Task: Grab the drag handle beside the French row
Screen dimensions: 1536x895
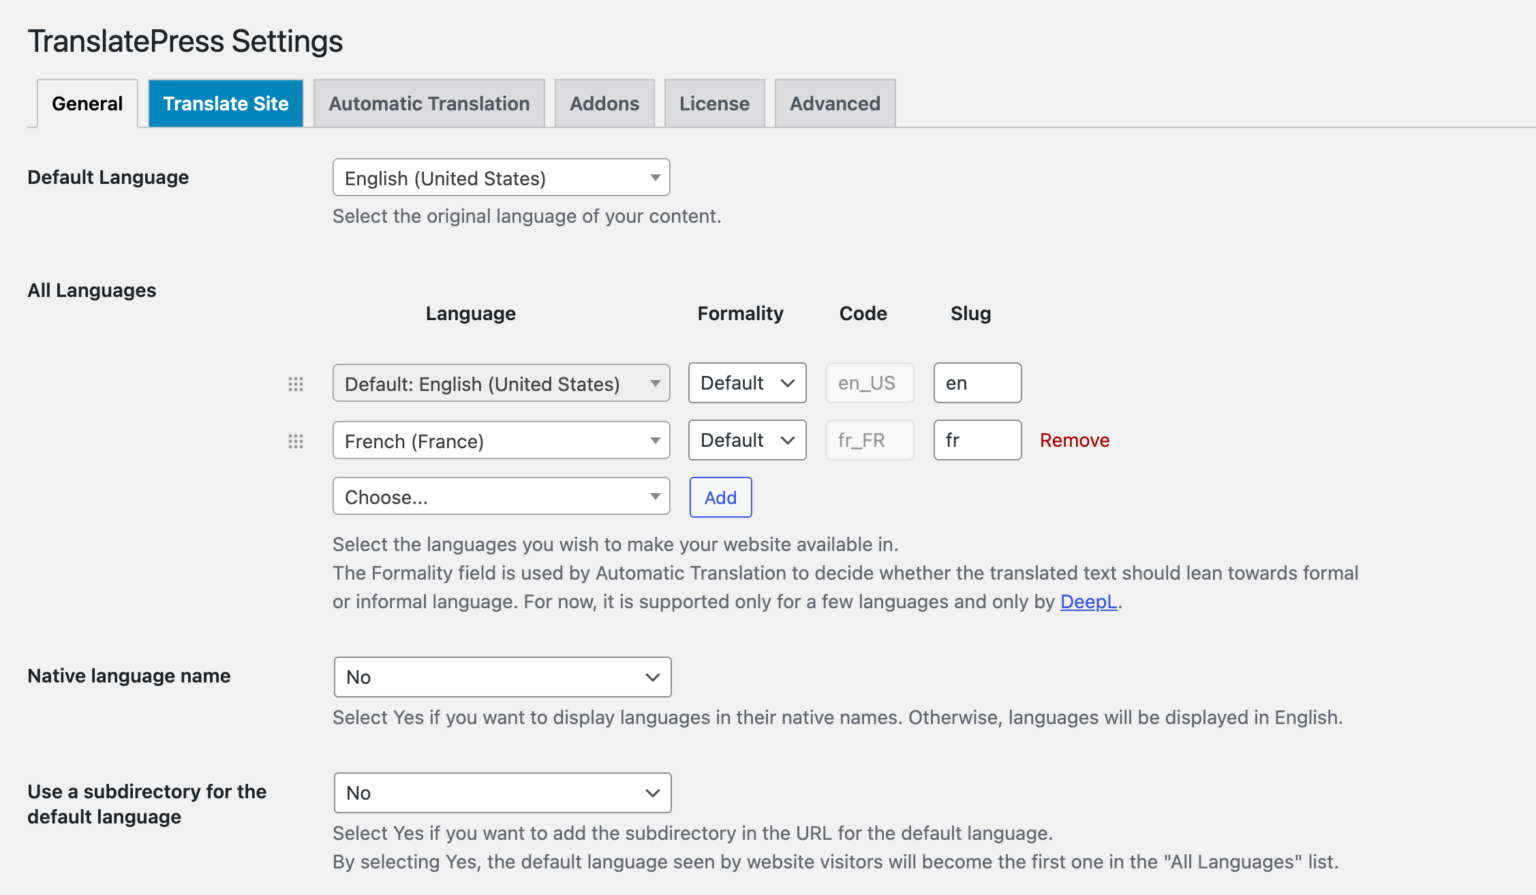Action: [x=295, y=440]
